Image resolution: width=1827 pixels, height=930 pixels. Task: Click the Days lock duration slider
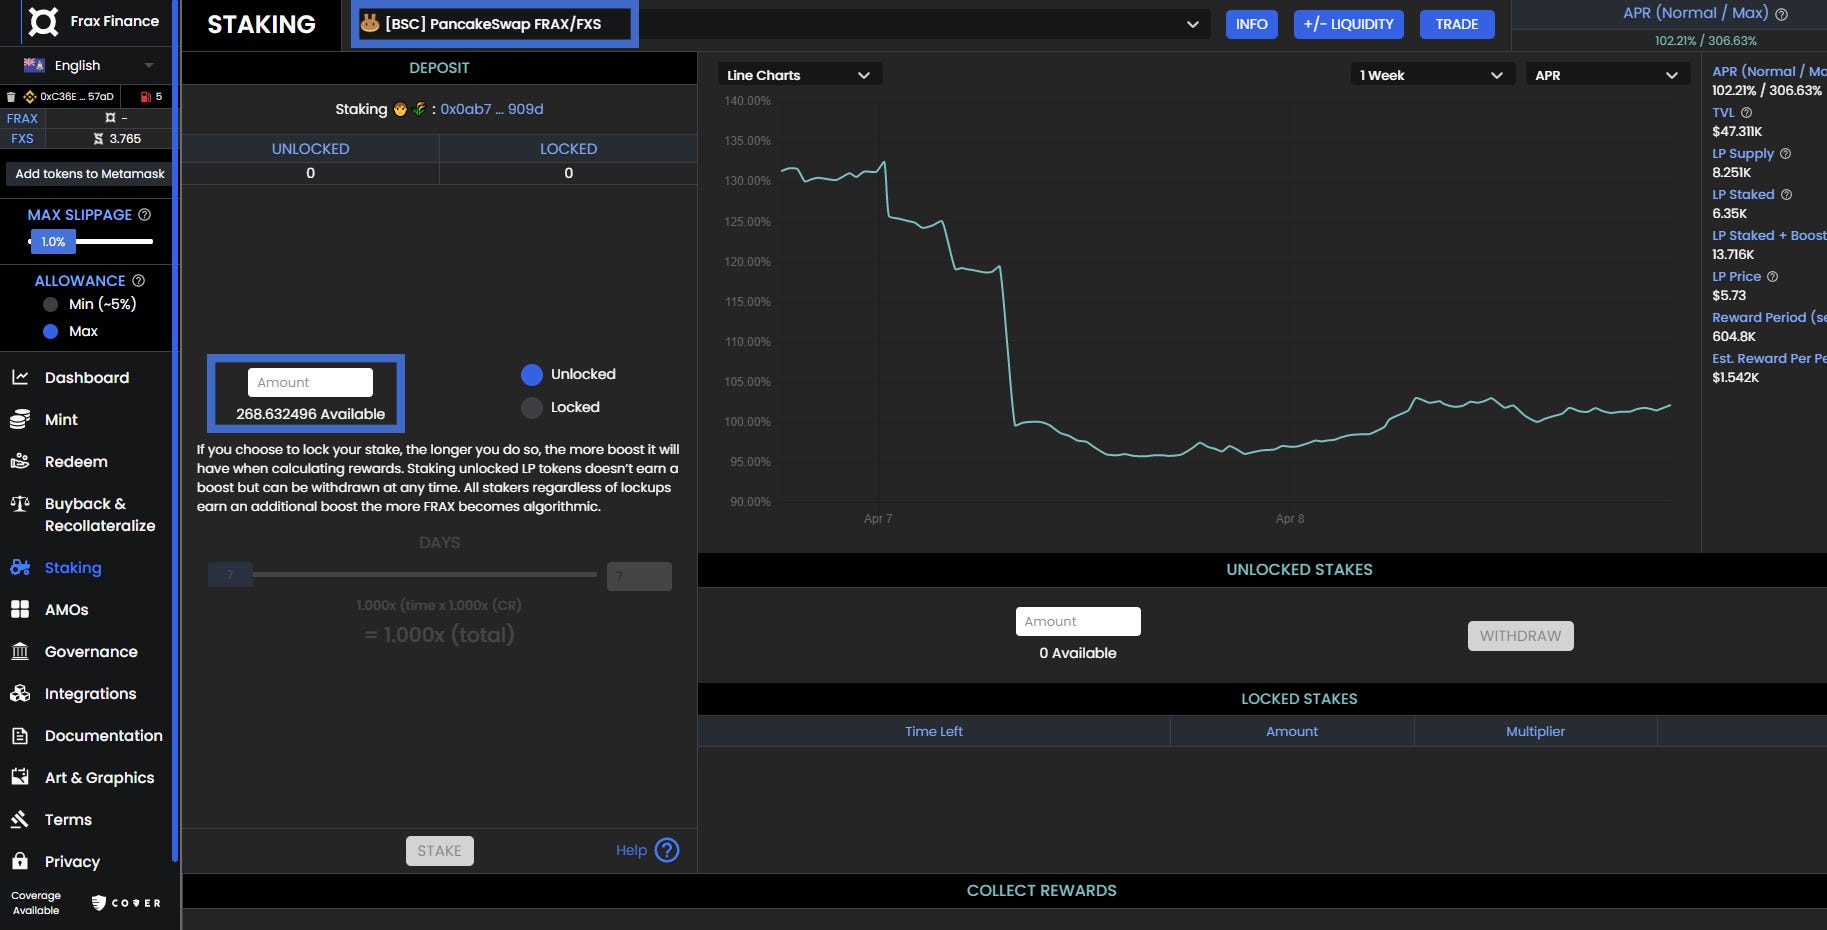point(402,575)
